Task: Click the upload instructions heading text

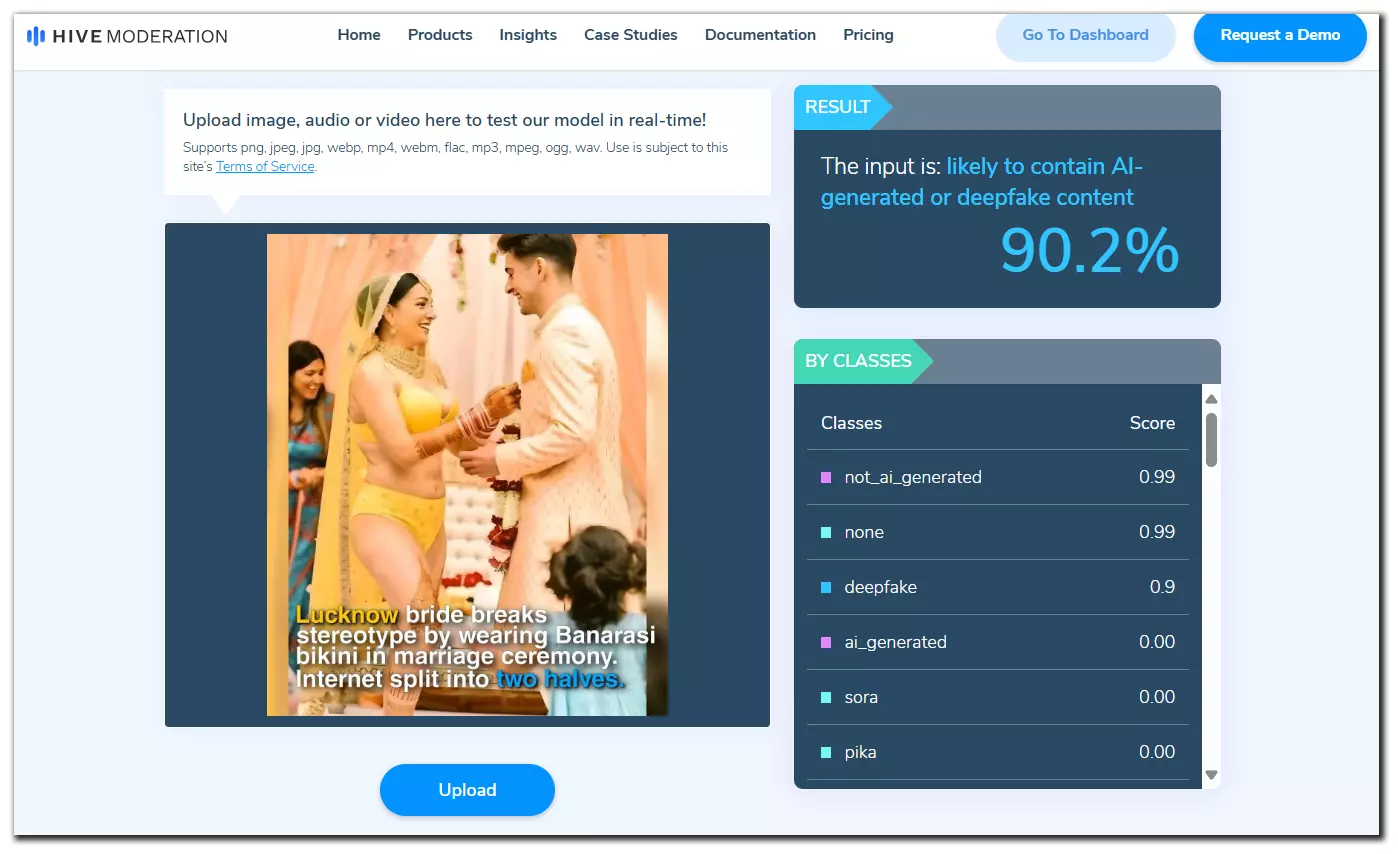Action: pyautogui.click(x=444, y=120)
